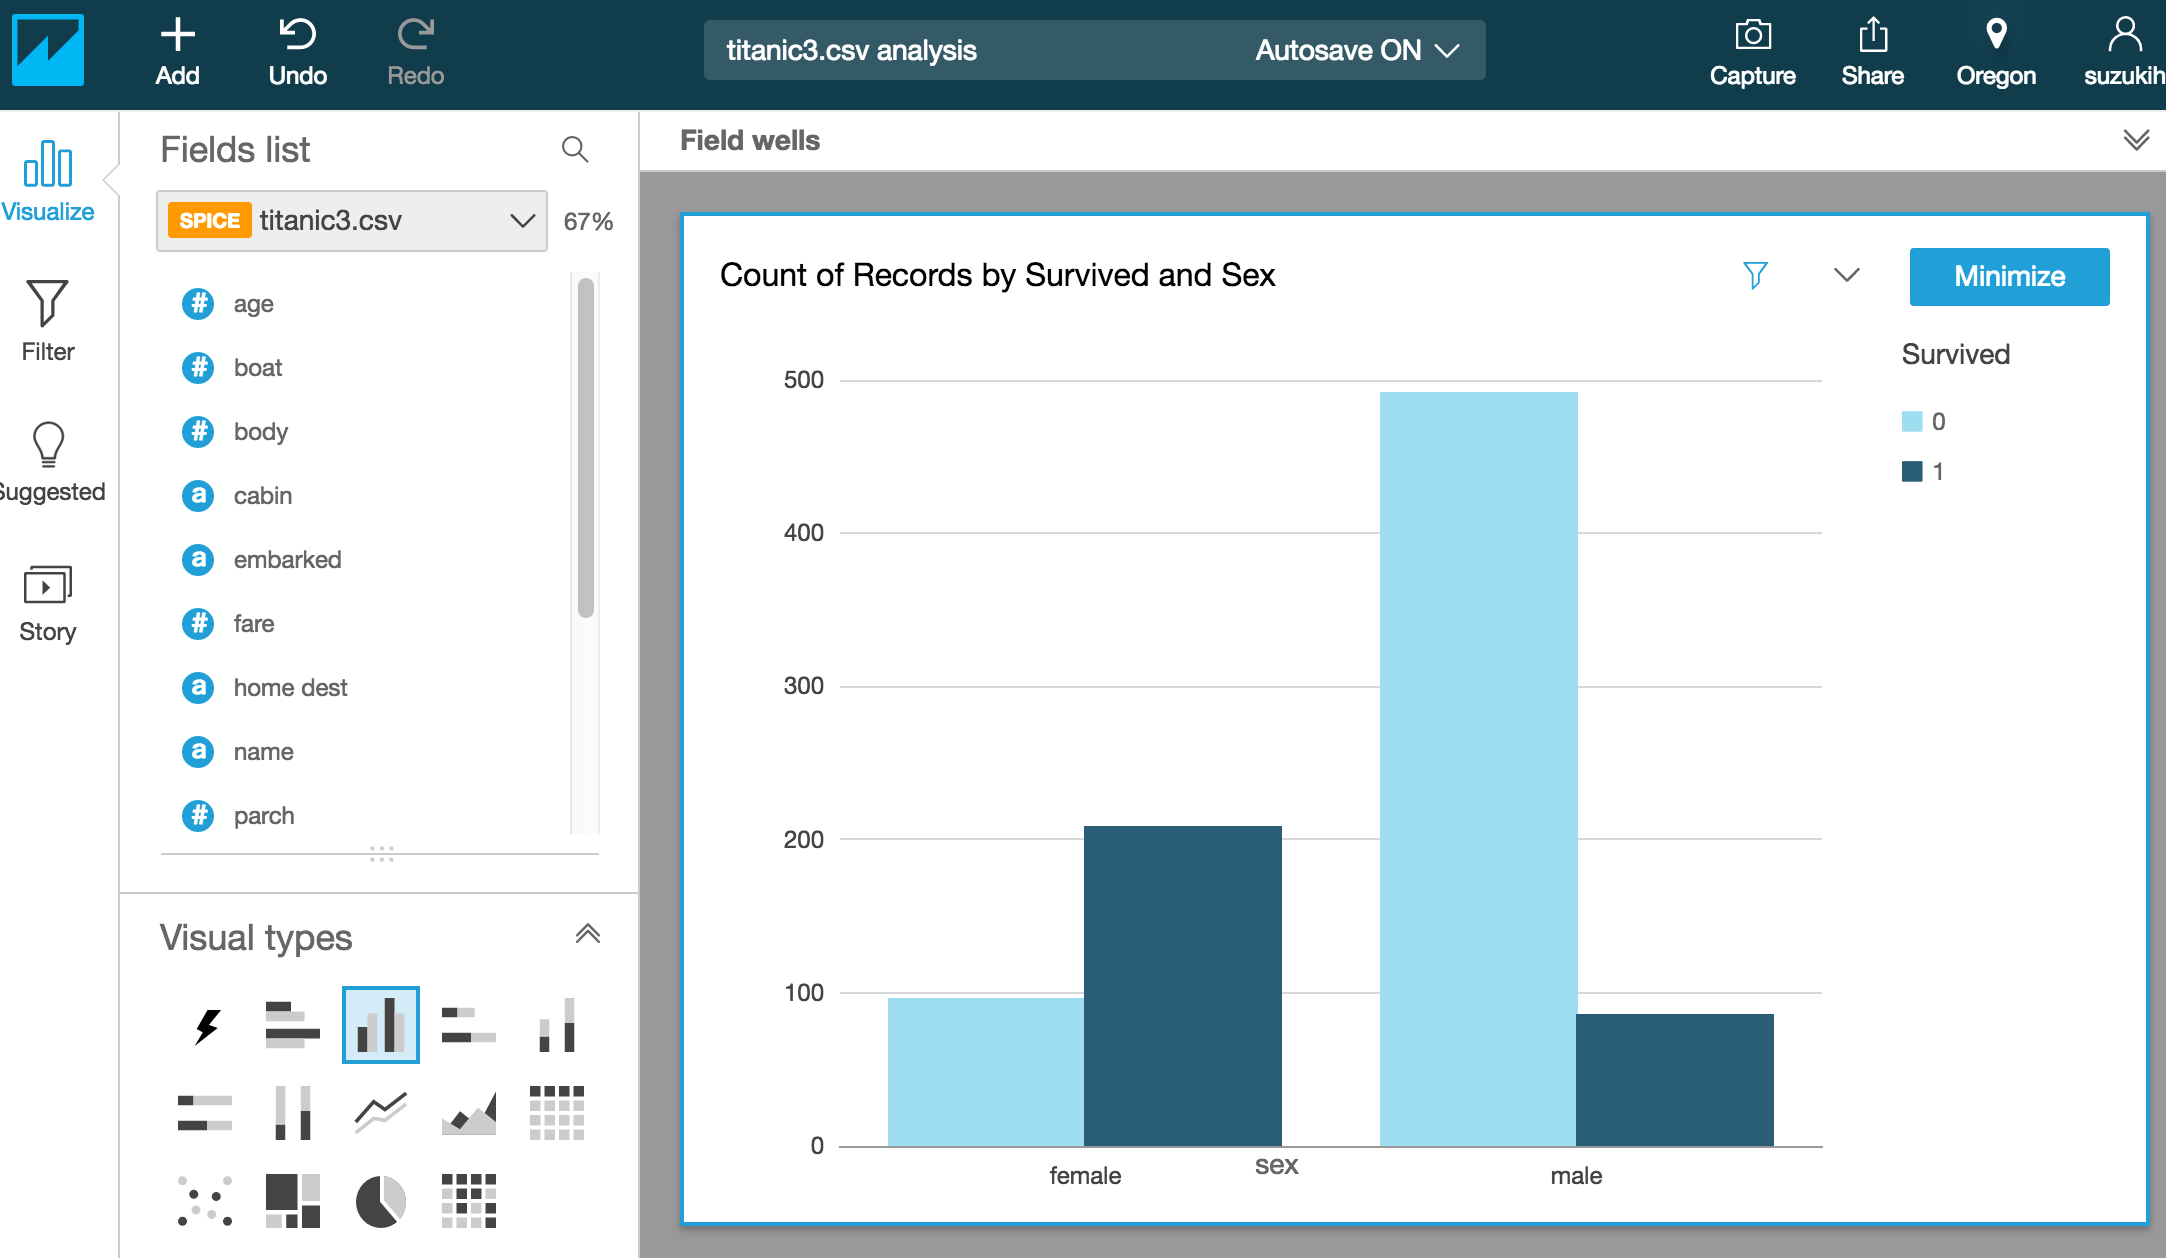Search the fields list with magnifier
The height and width of the screenshot is (1258, 2166).
point(574,150)
